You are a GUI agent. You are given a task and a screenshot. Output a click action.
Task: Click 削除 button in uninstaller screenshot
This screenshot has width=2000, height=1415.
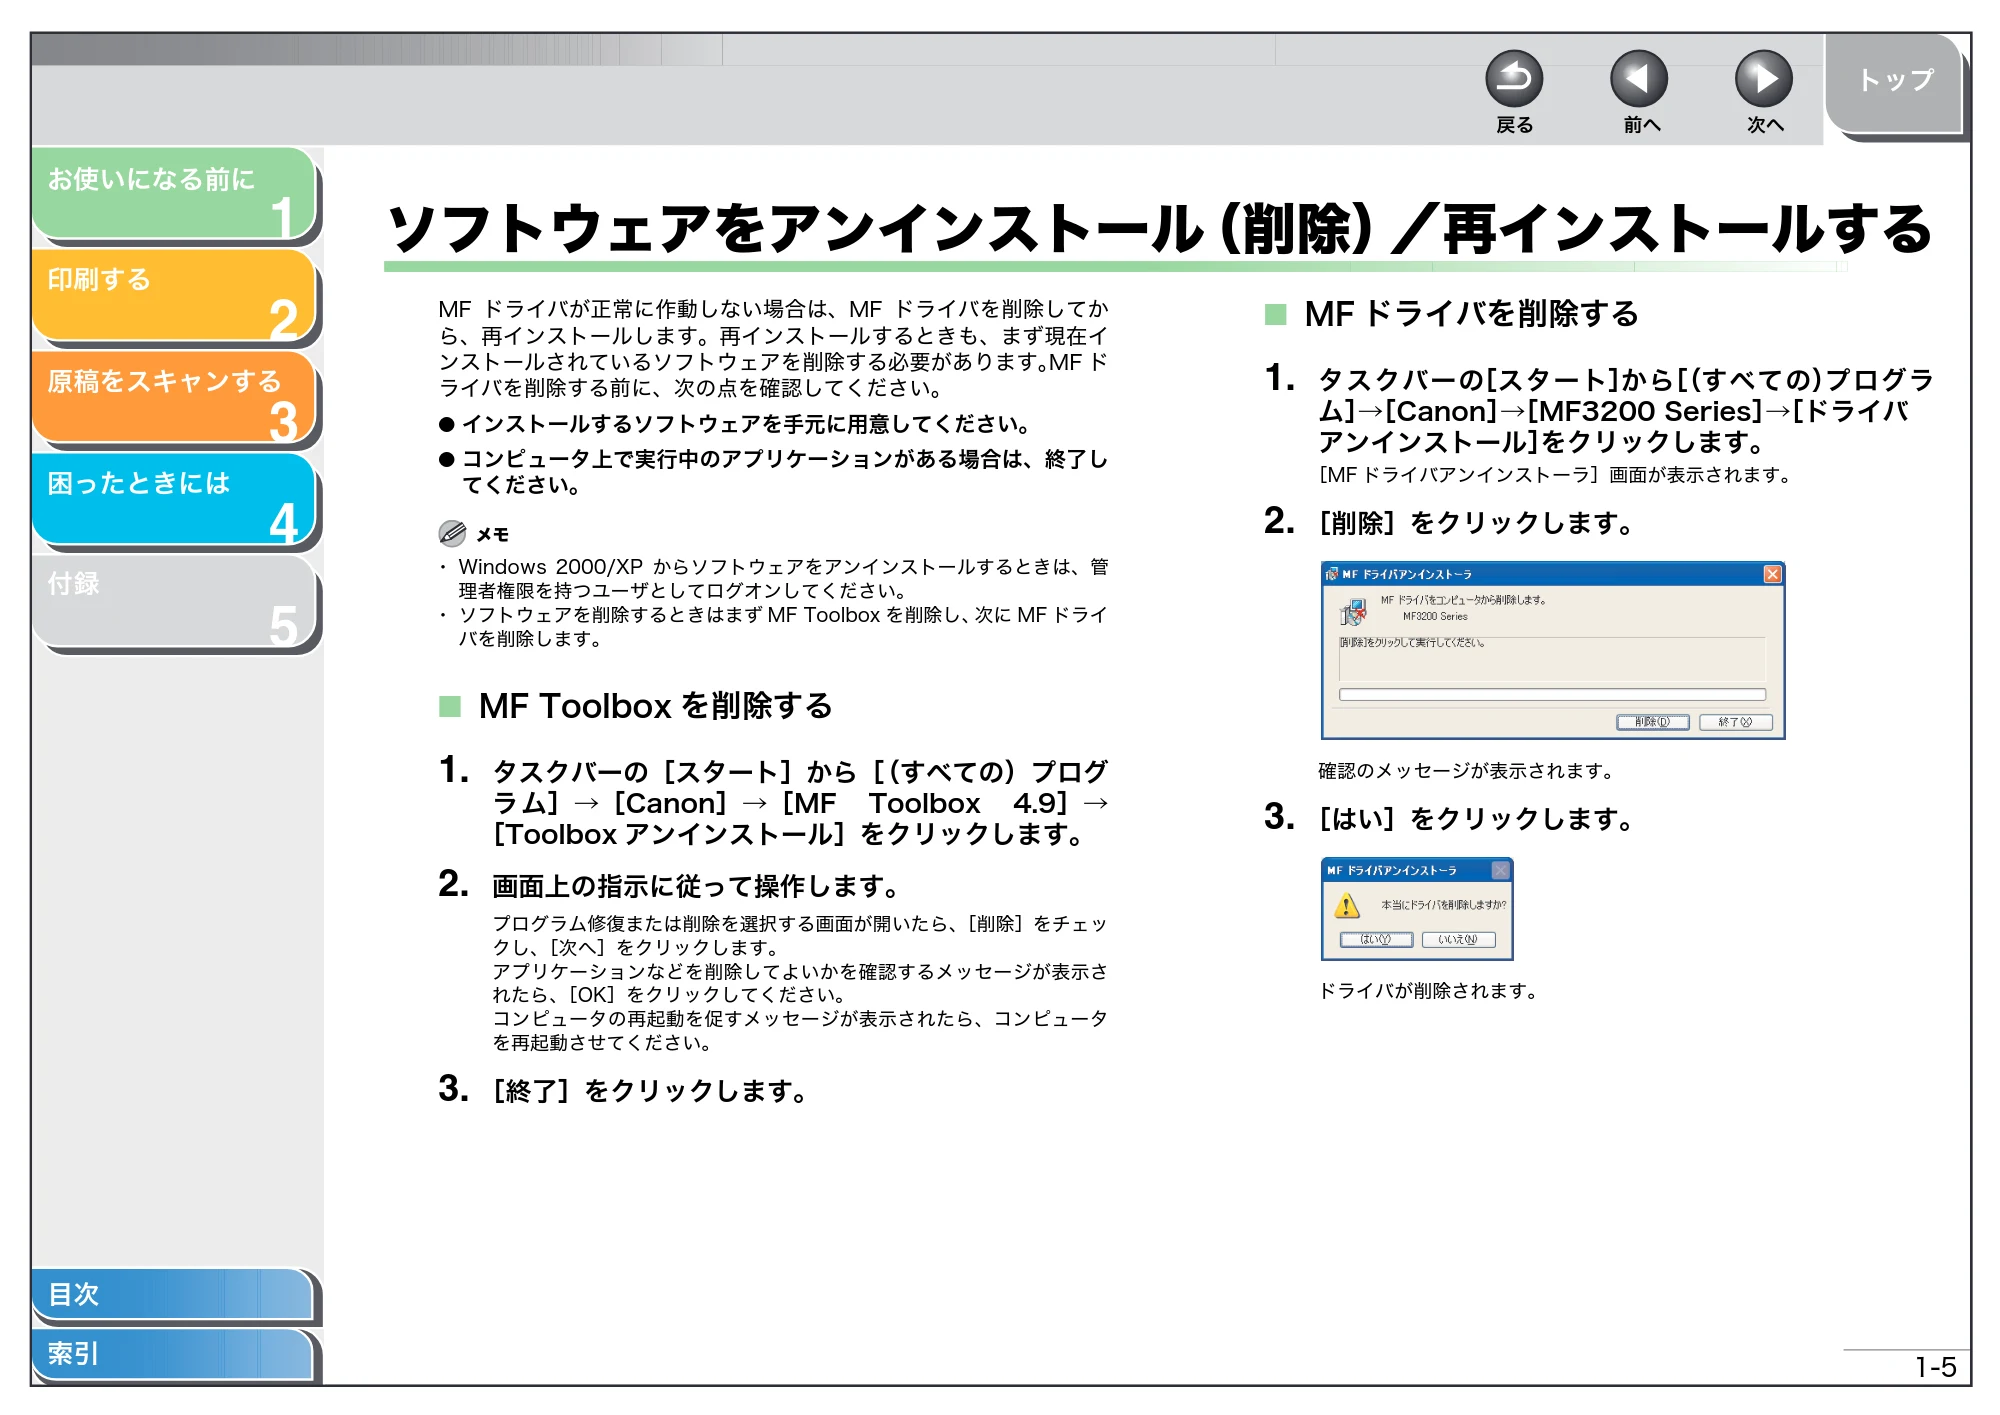pos(1653,722)
